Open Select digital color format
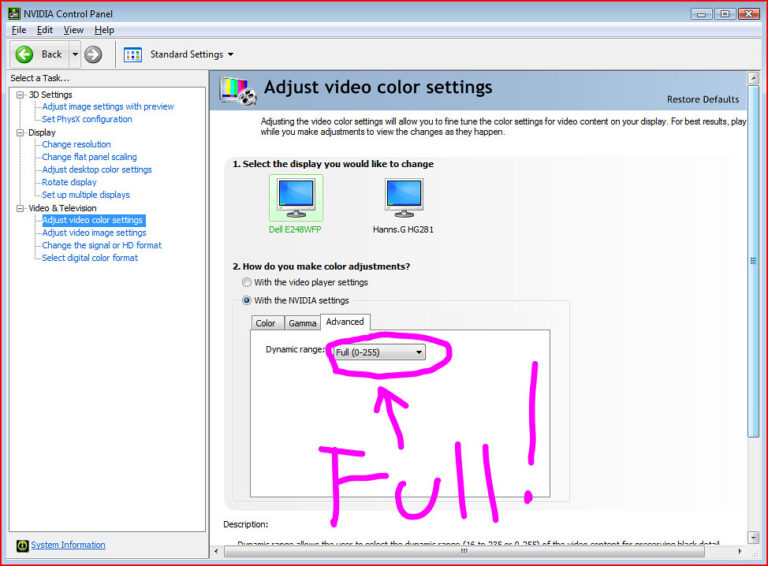The width and height of the screenshot is (768, 566). click(90, 258)
